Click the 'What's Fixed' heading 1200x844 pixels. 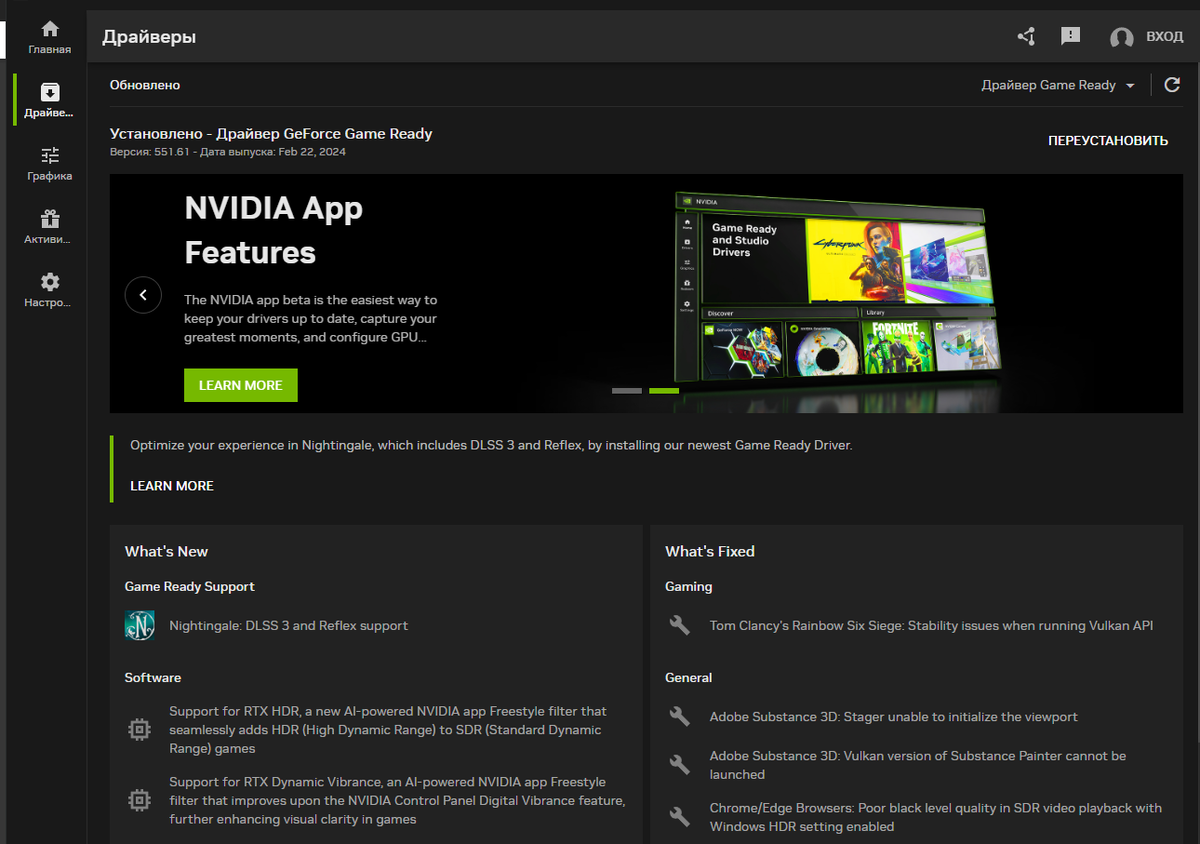[710, 551]
